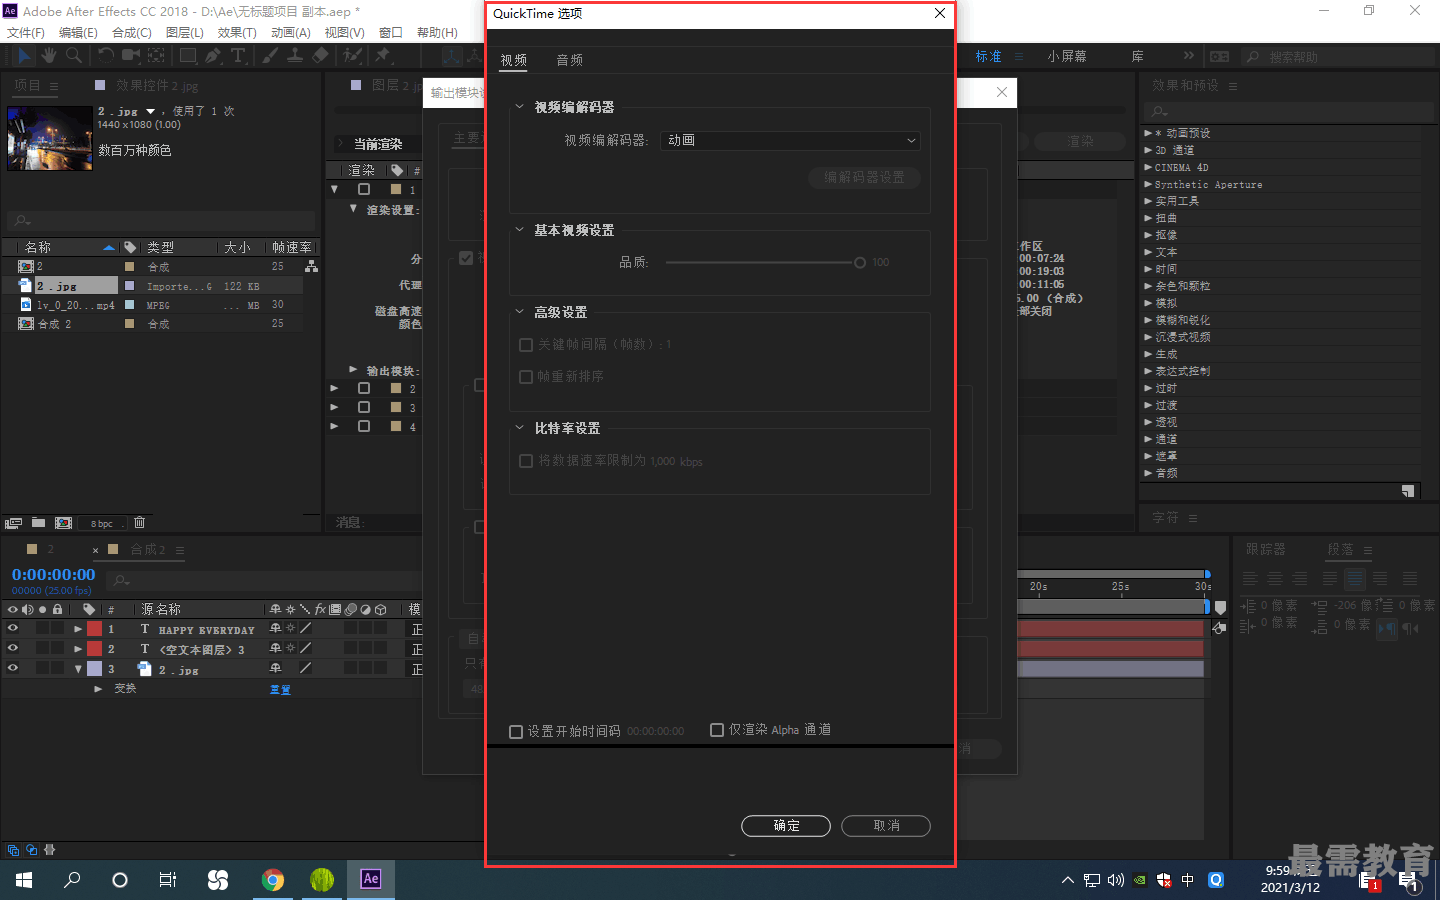Create a new folder in Project panel
Viewport: 1440px width, 900px height.
point(38,522)
